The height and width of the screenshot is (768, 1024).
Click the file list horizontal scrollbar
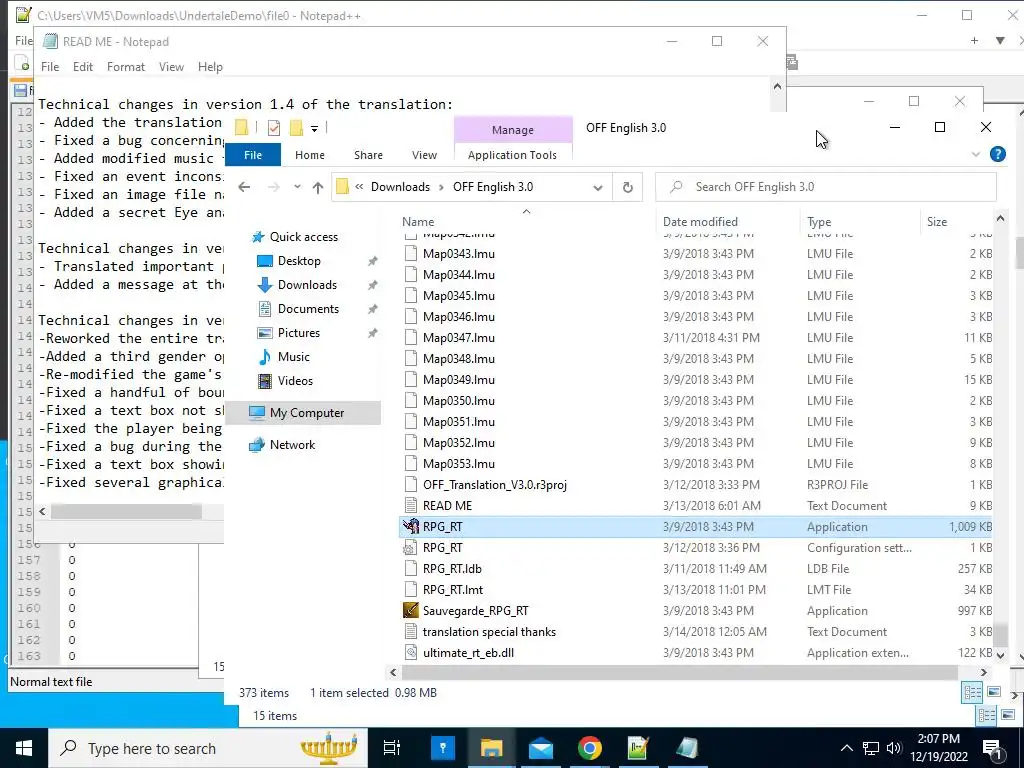pos(679,672)
